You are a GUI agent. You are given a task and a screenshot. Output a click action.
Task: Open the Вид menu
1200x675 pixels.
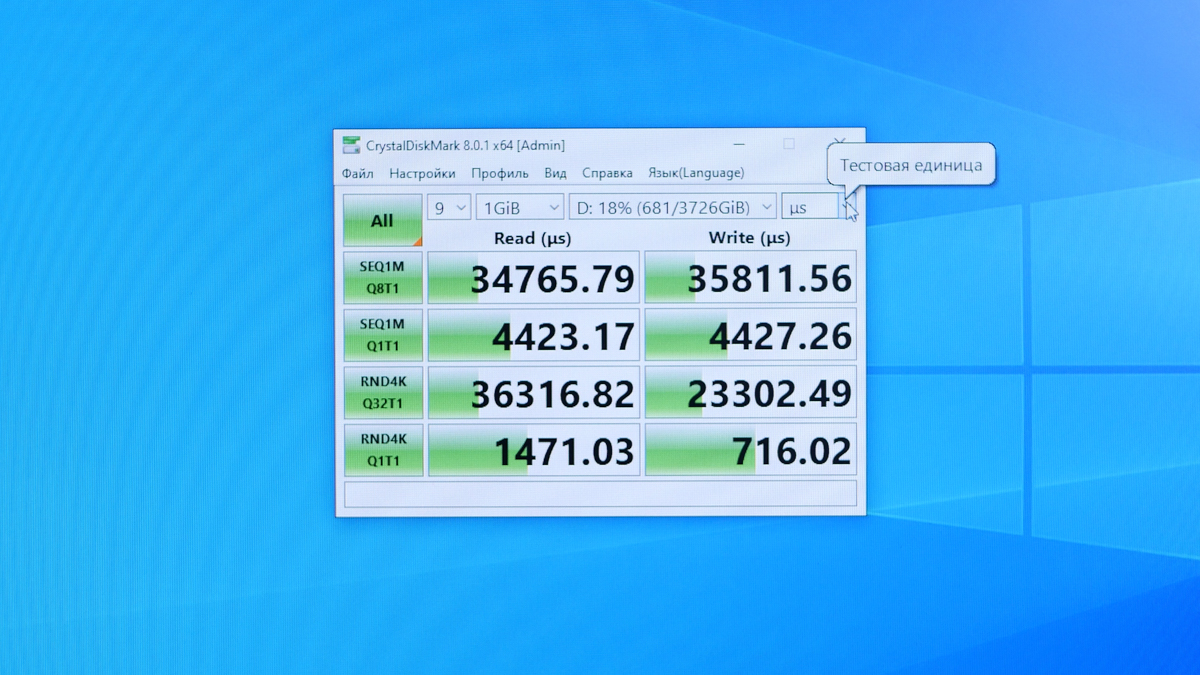555,173
